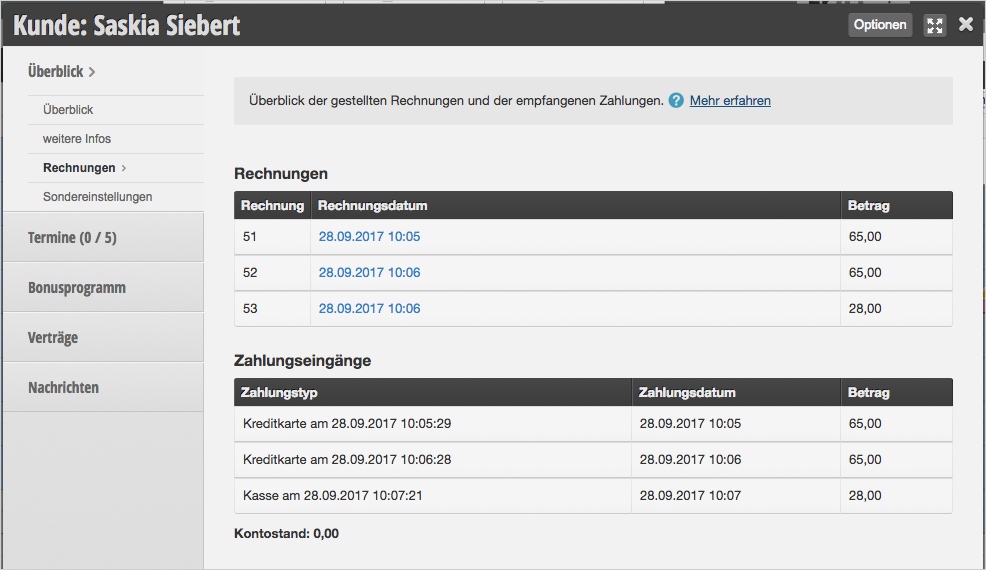
Task: Open the Optionen menu
Action: point(880,25)
